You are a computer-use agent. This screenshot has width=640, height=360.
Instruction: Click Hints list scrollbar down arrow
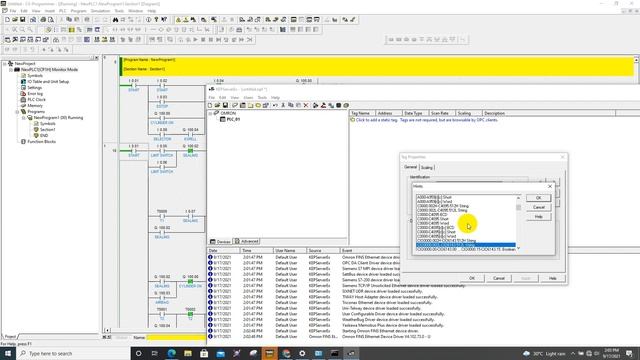click(x=518, y=248)
